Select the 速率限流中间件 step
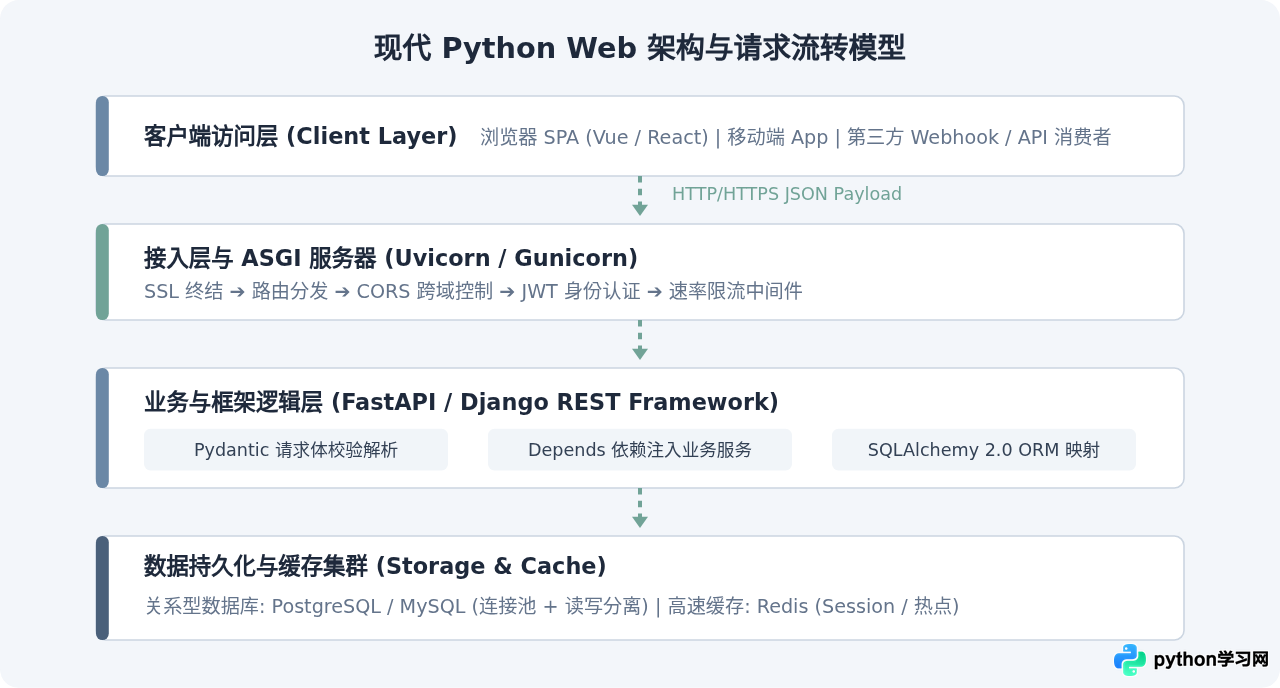Viewport: 1280px width, 688px height. pos(736,291)
